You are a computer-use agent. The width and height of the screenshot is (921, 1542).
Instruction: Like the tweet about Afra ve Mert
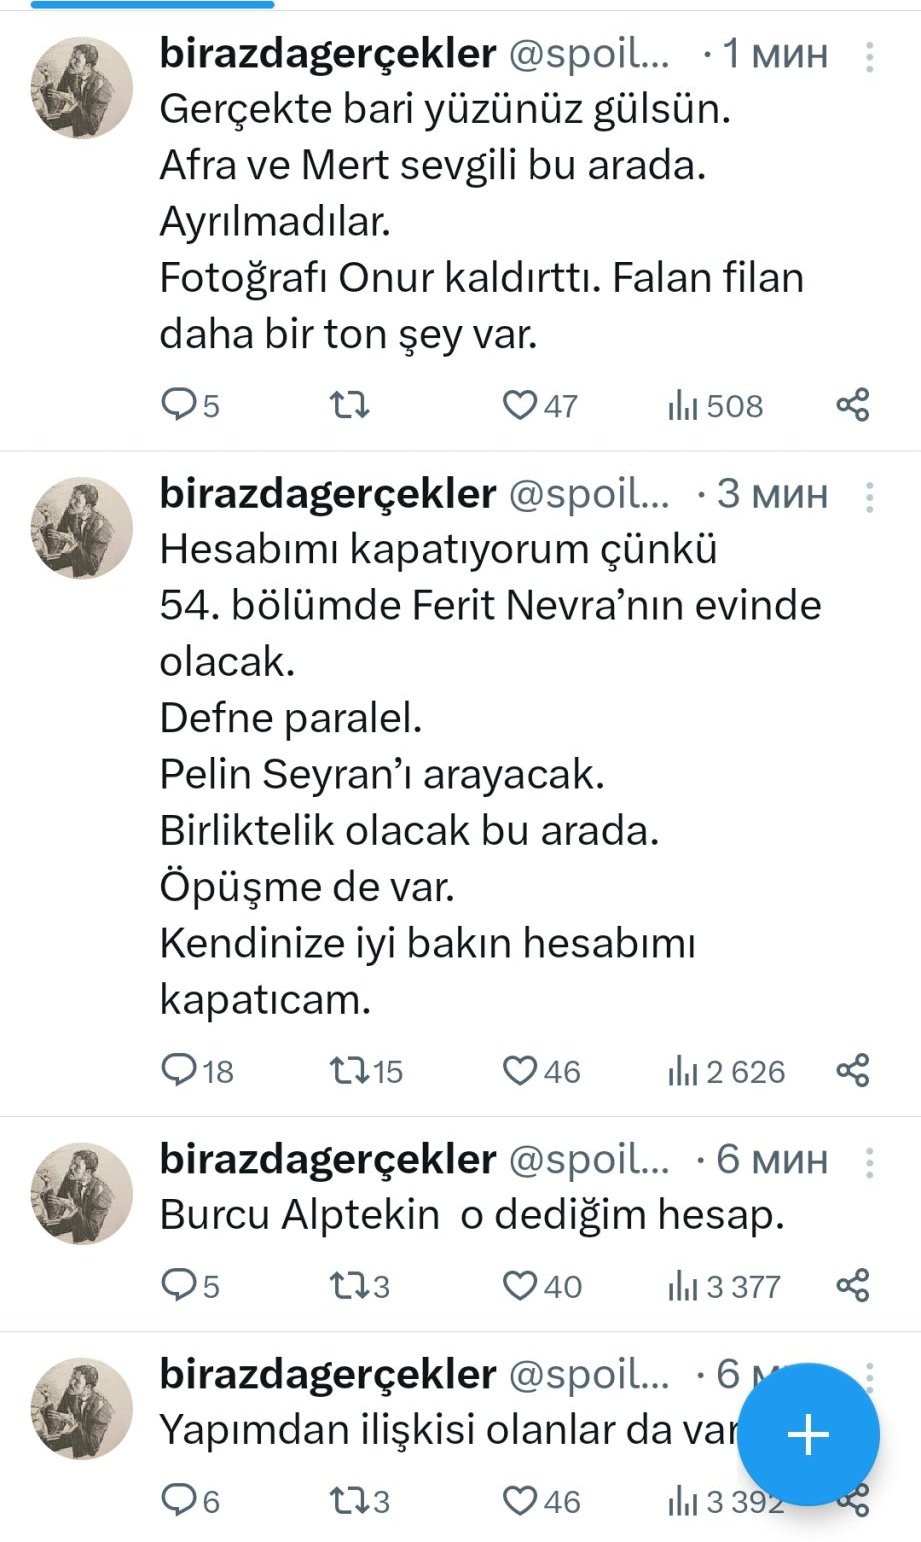coord(520,405)
